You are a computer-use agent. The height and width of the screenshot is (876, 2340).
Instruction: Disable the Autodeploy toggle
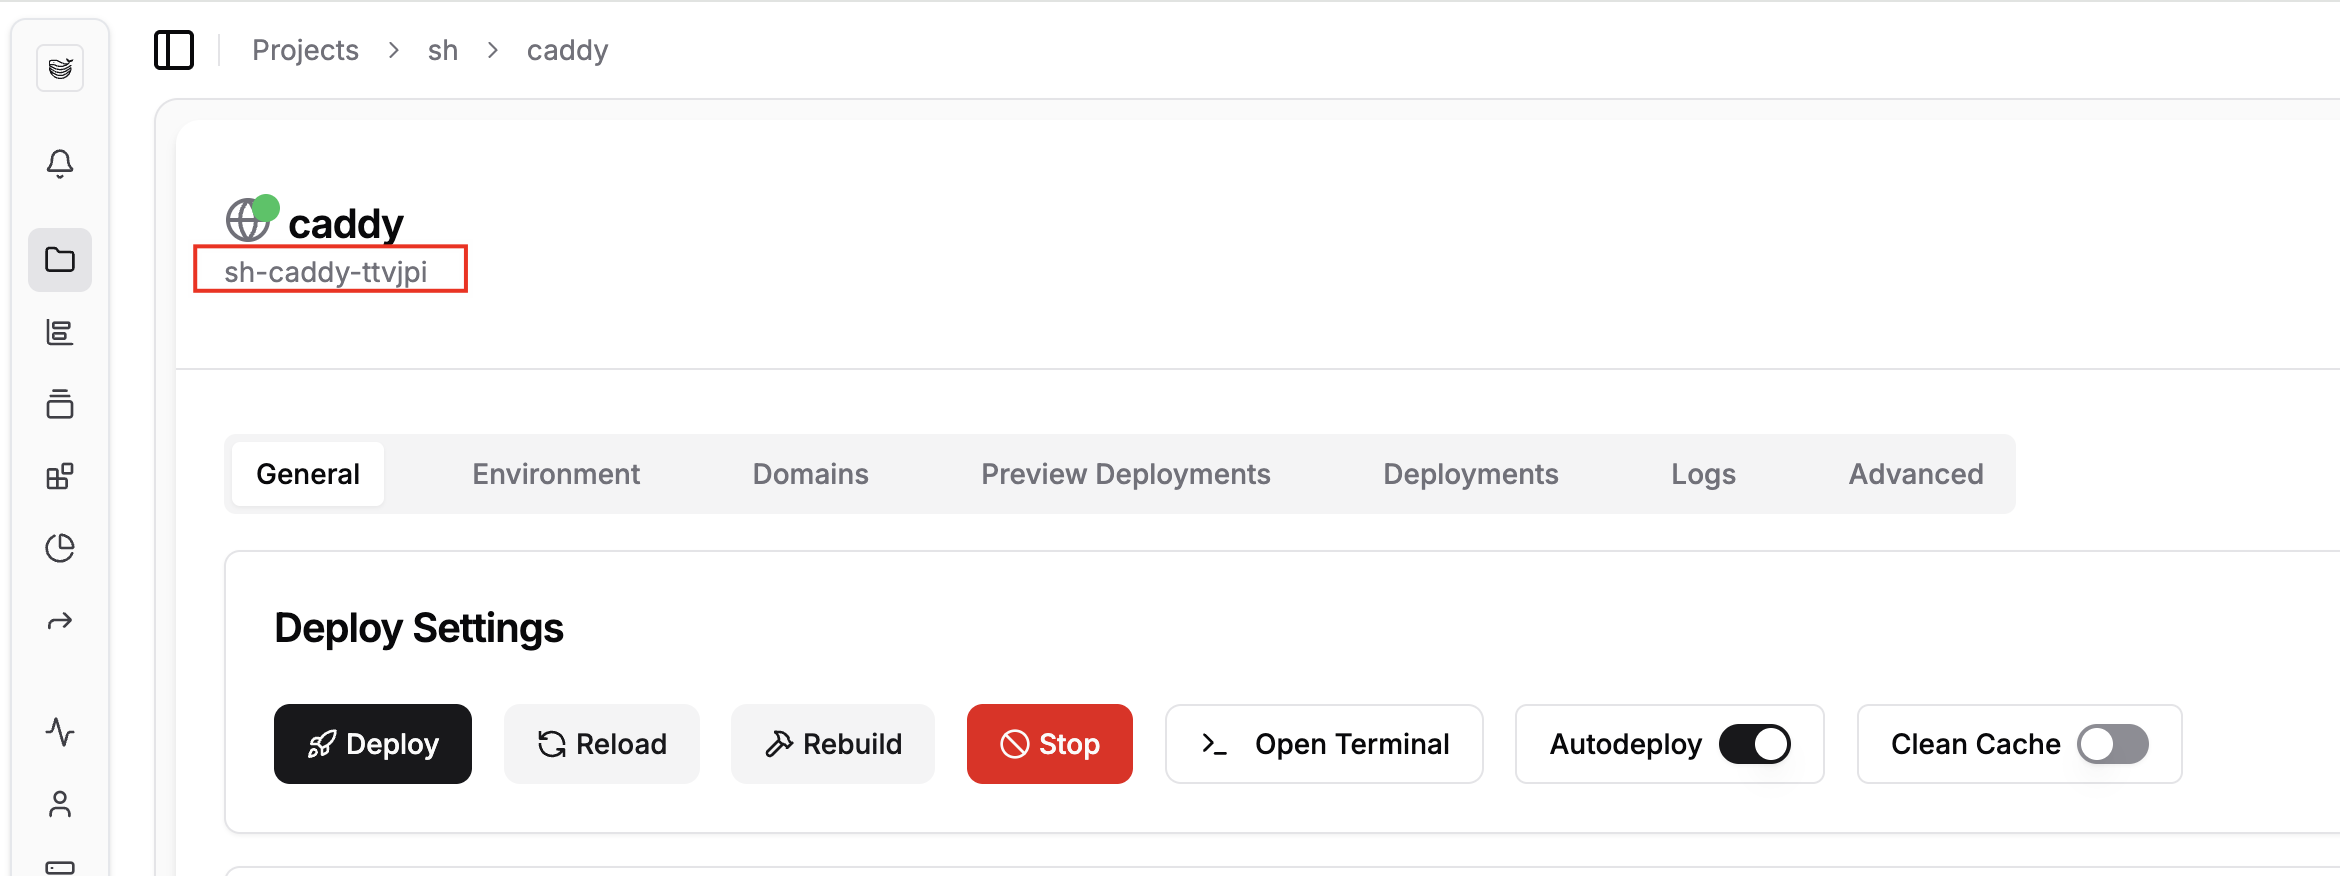1755,744
